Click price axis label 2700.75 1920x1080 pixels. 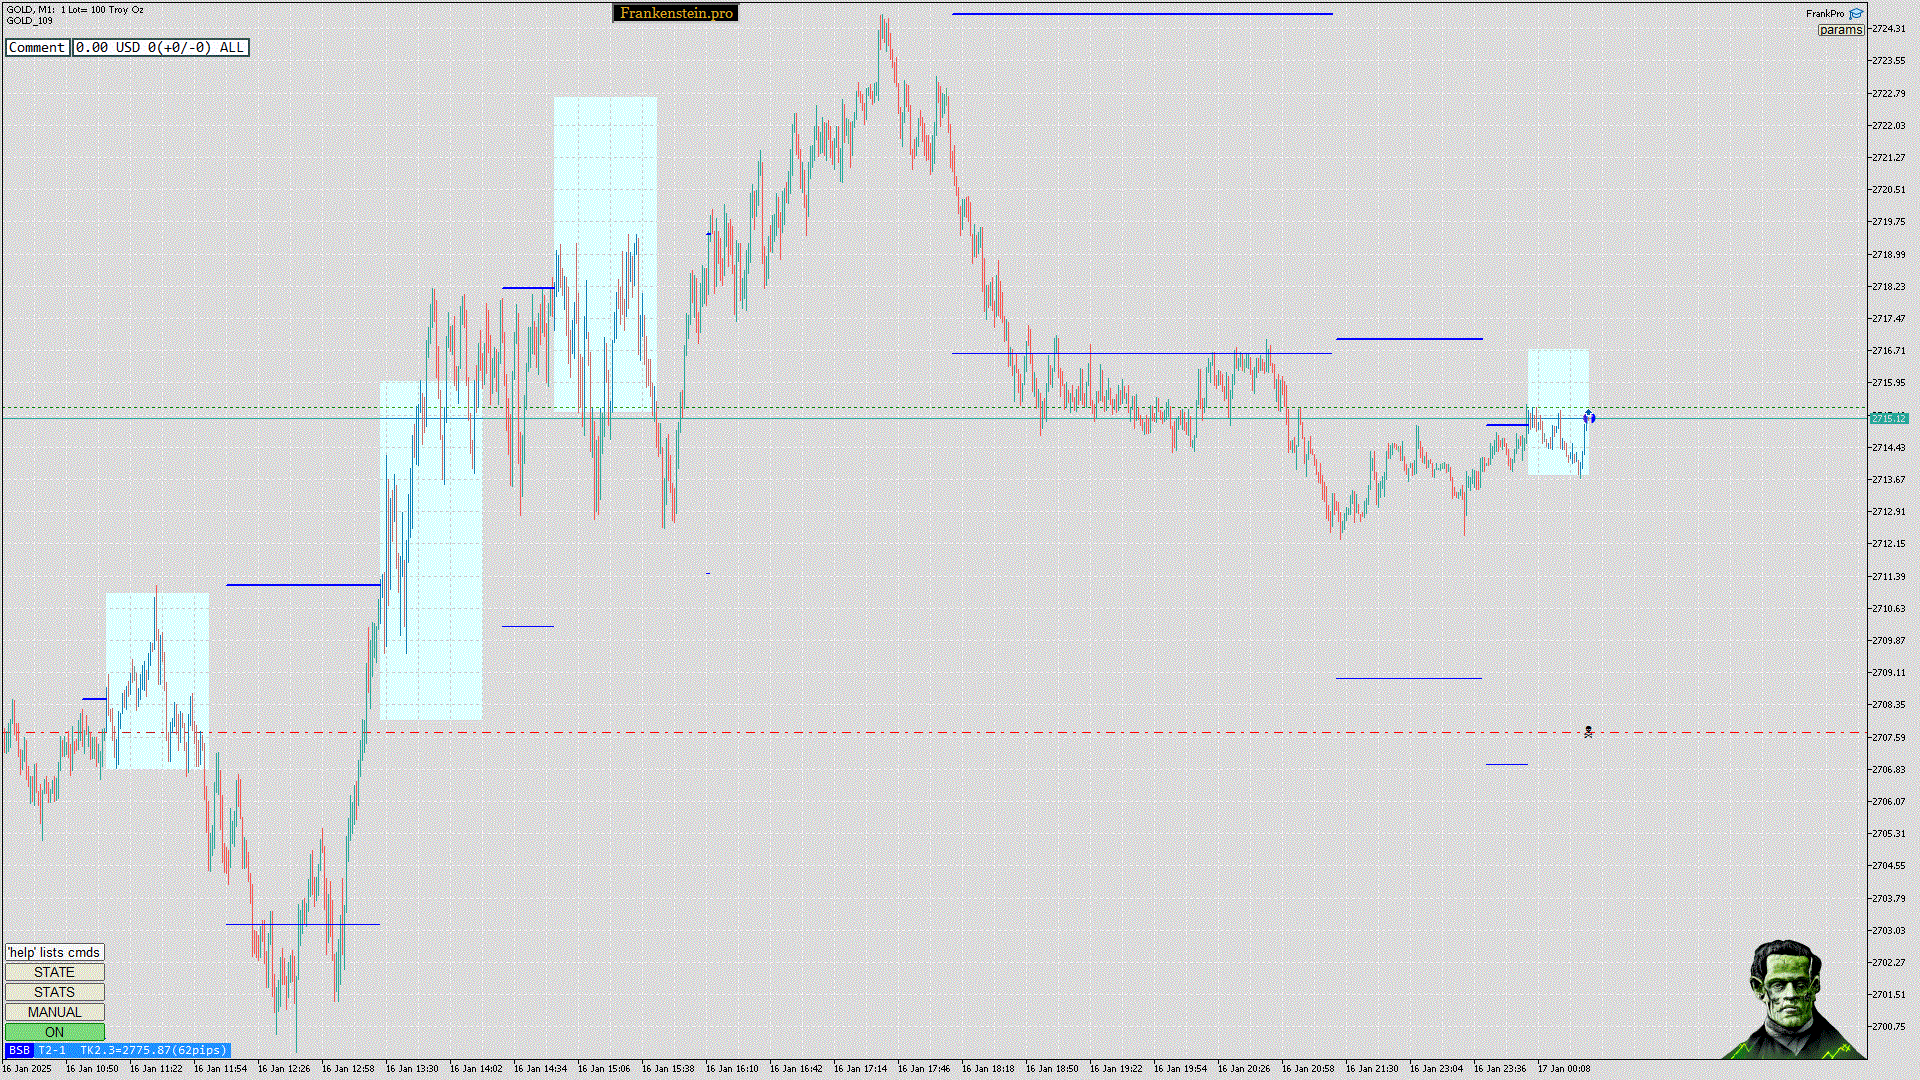point(1889,1026)
